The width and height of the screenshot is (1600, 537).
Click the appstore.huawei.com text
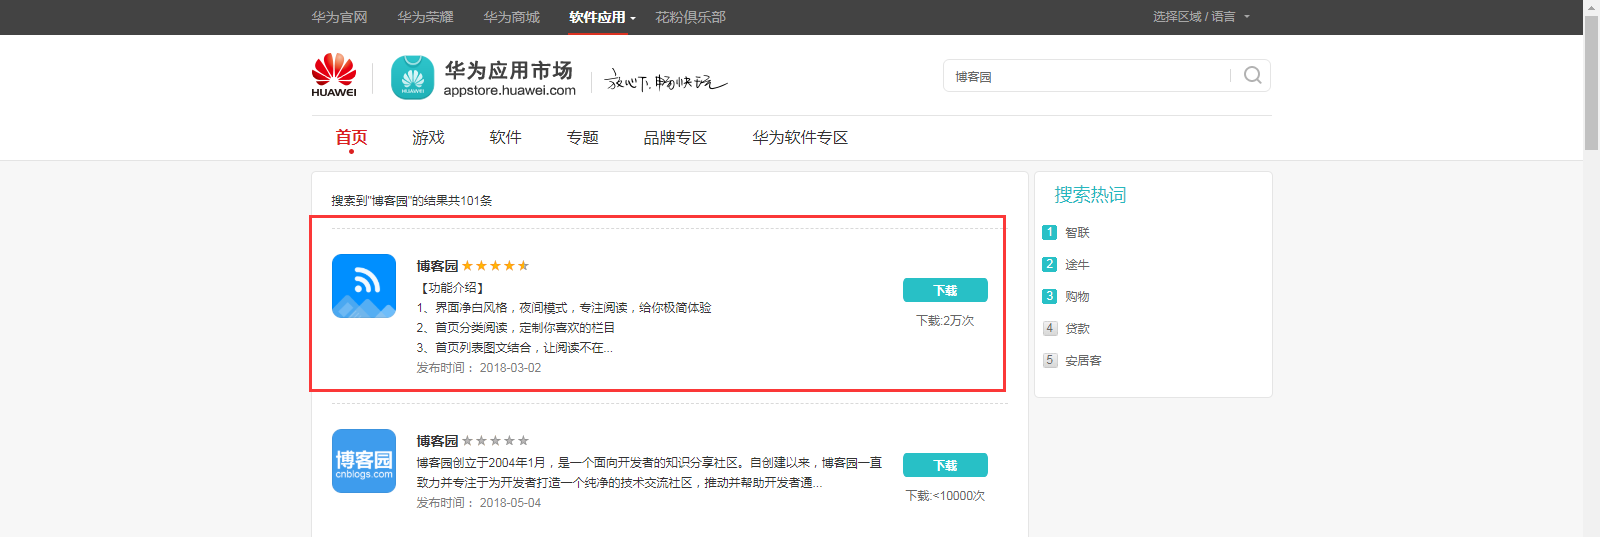click(x=510, y=90)
